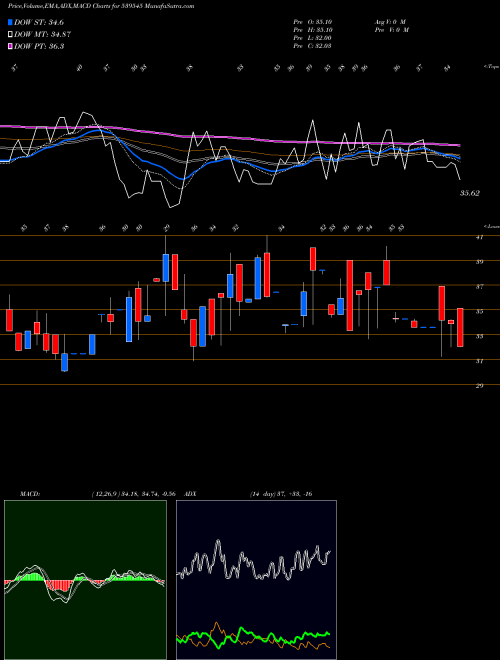Click the 35.62 last price label

470,193
